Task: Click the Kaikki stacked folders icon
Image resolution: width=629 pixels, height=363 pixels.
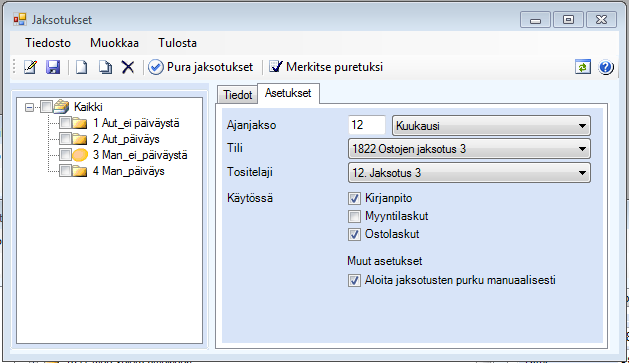Action: (61, 107)
